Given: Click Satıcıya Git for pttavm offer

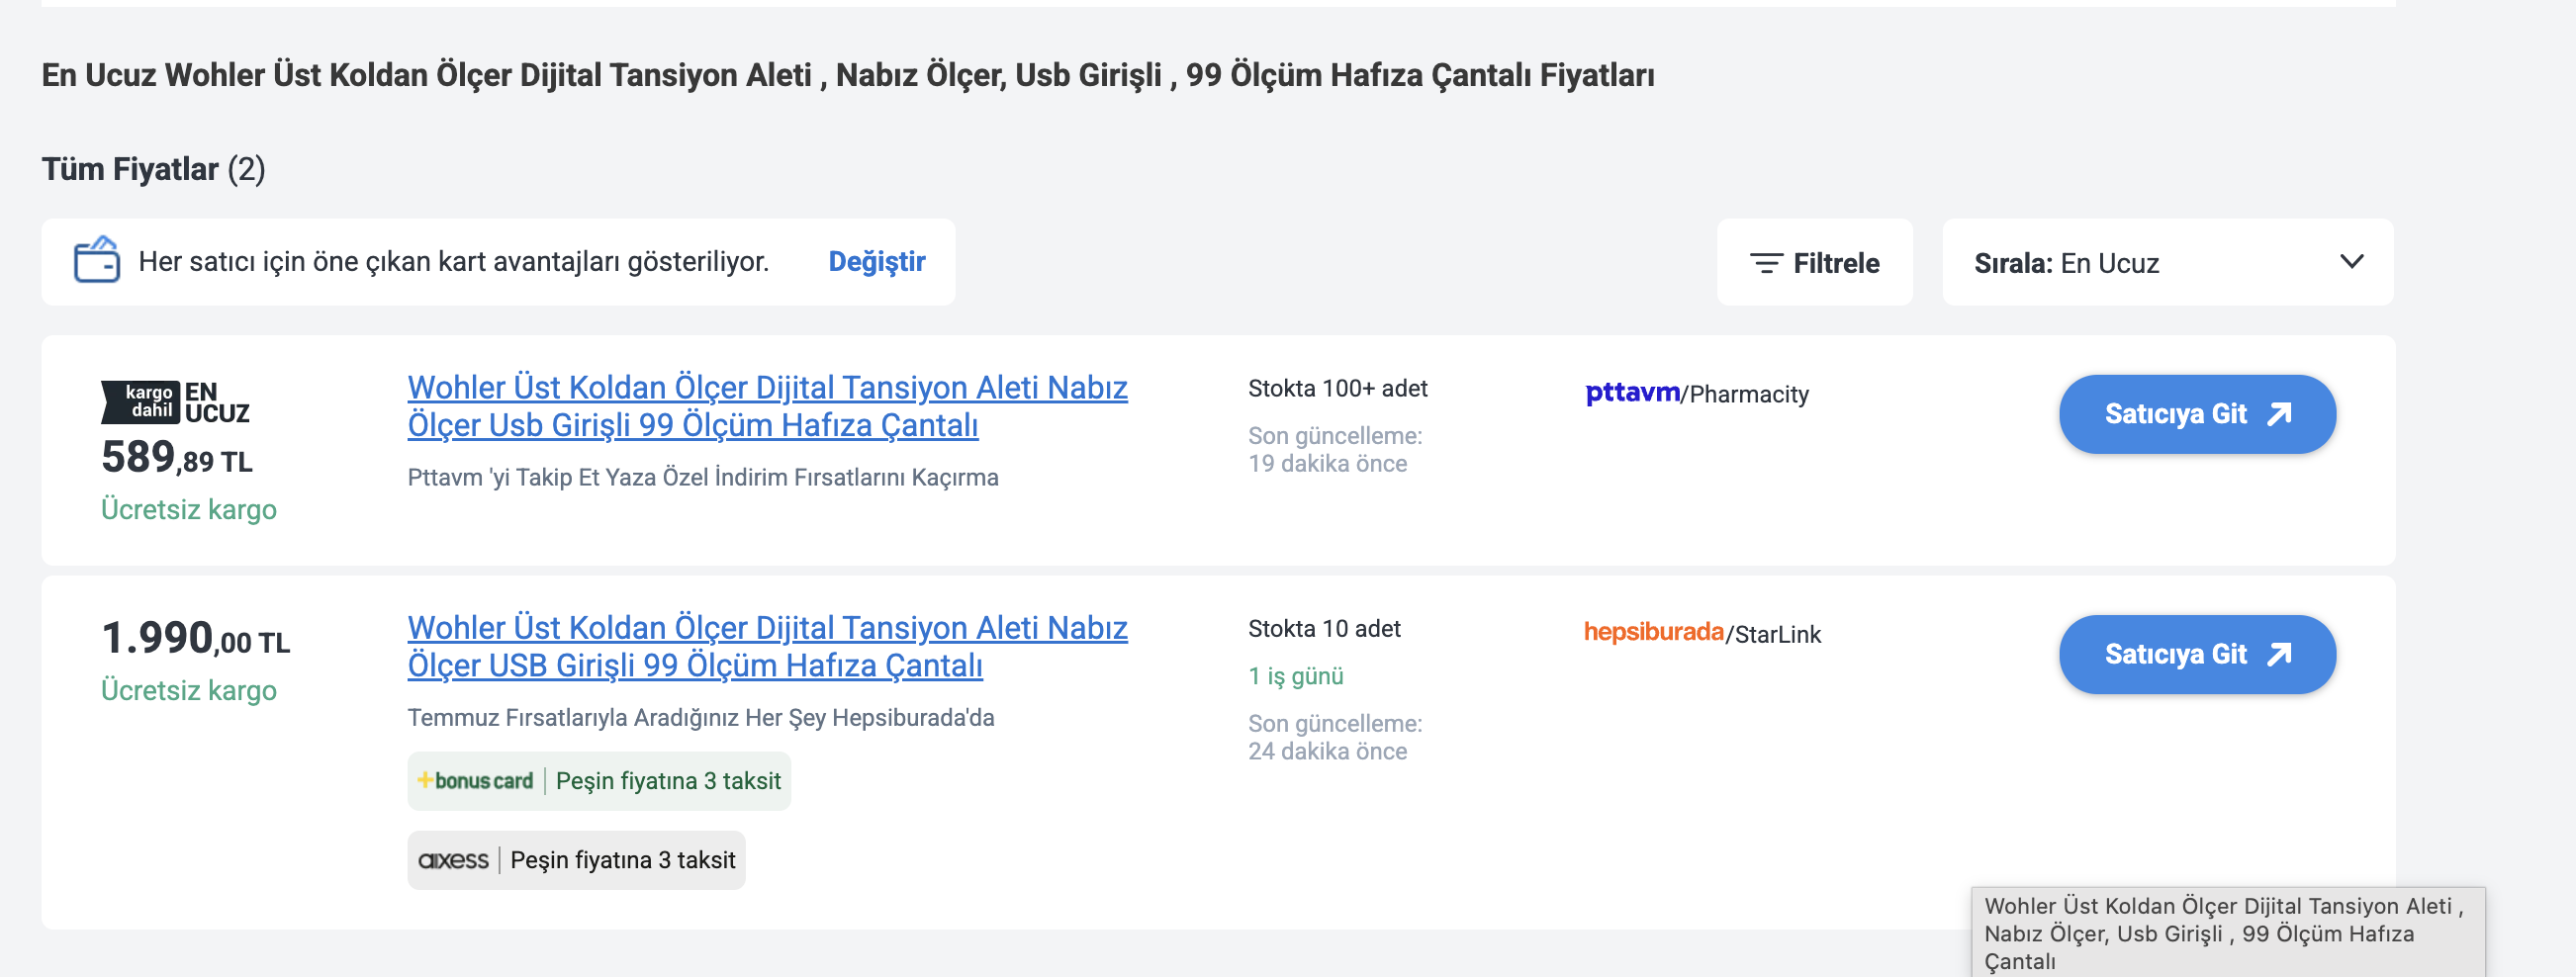Looking at the screenshot, I should tap(2197, 414).
